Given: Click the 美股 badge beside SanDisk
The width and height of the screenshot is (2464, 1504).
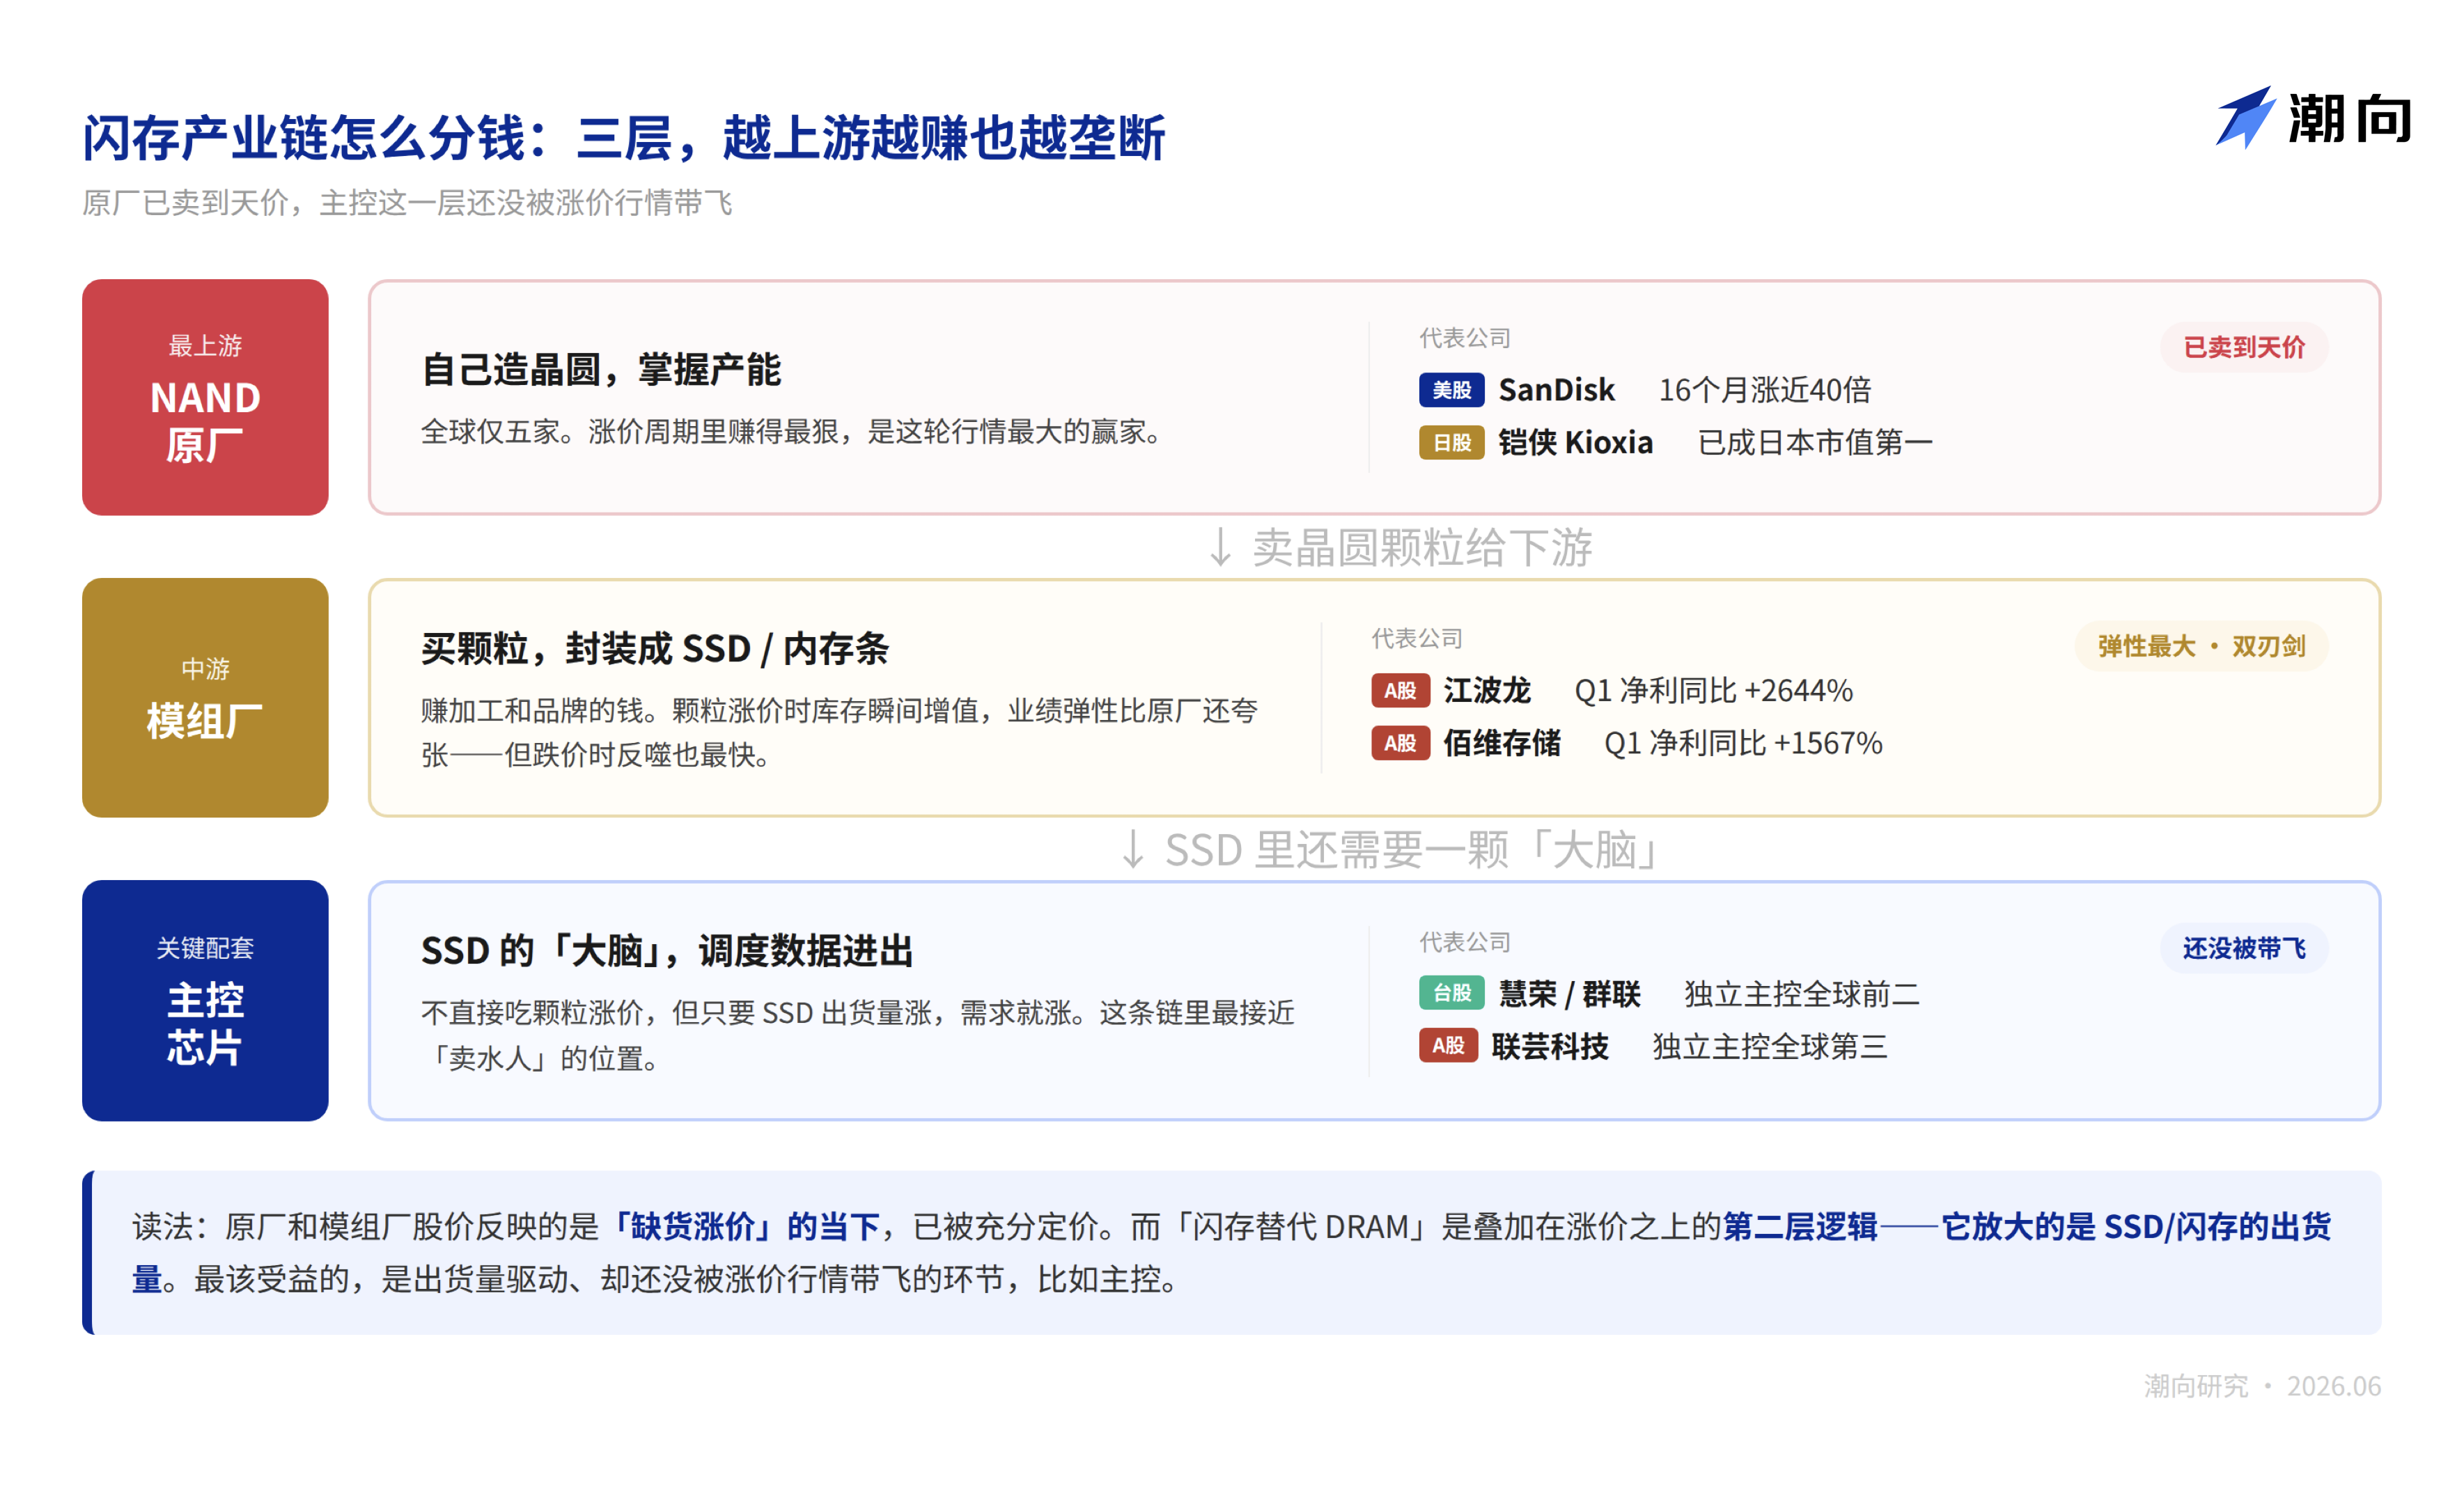Looking at the screenshot, I should coord(1451,389).
